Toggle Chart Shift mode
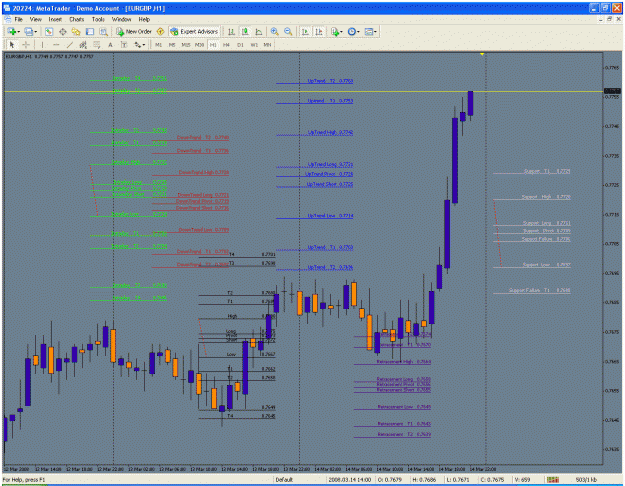The height and width of the screenshot is (486, 625). tap(319, 31)
